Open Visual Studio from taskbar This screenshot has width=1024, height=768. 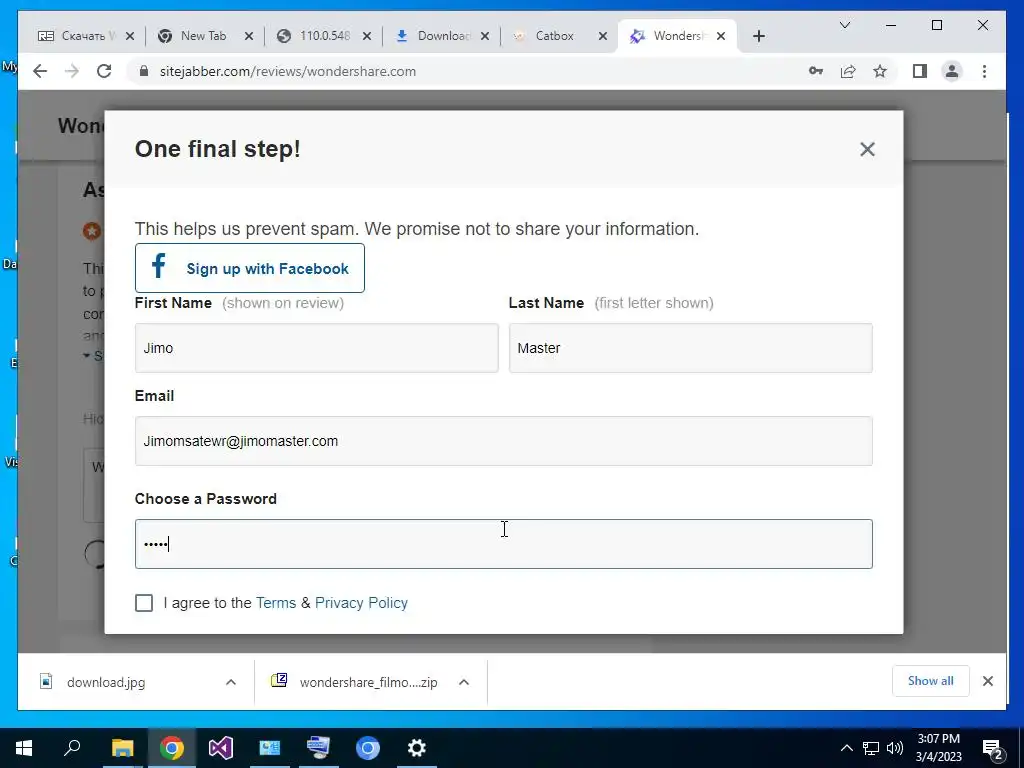221,747
